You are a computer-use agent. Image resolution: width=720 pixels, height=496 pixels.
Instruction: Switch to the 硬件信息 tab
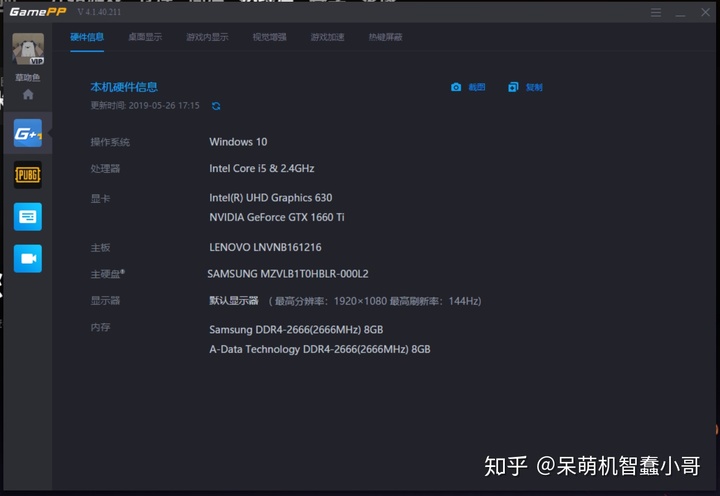[x=87, y=37]
